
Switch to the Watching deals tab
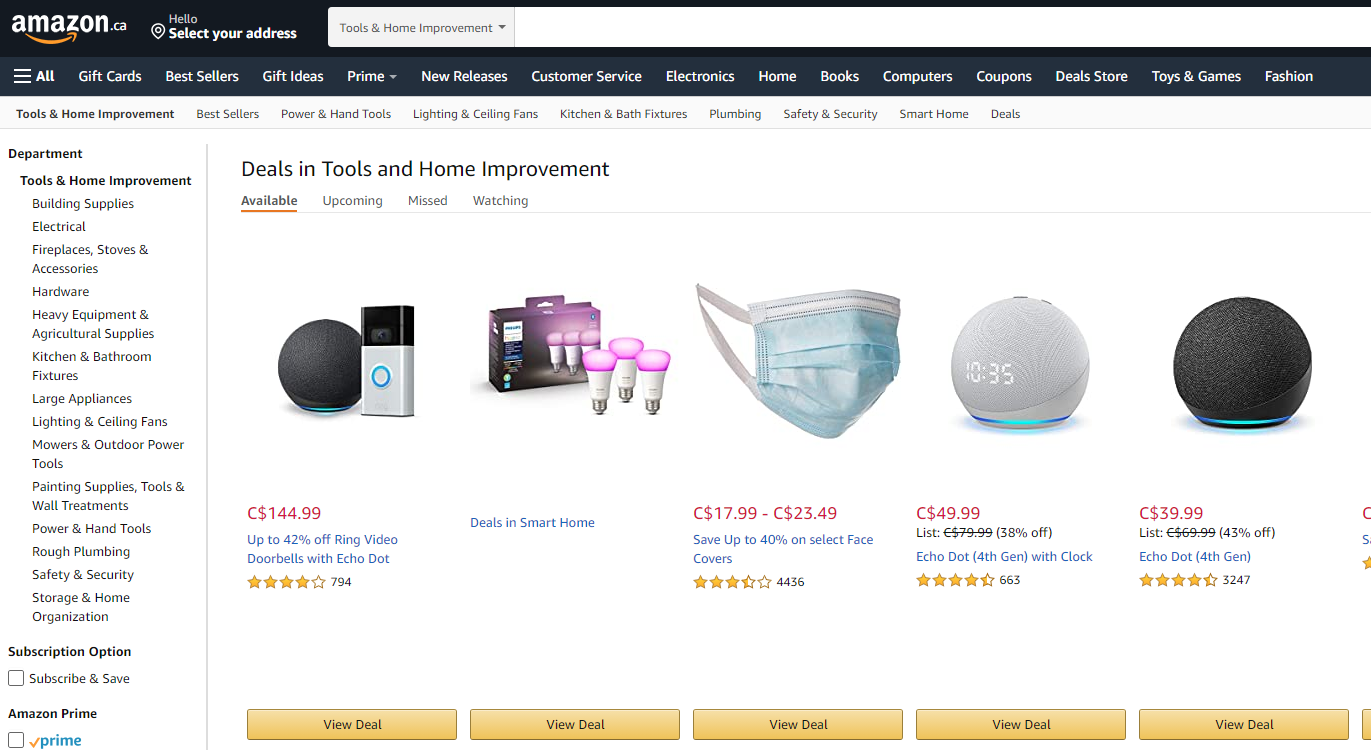pyautogui.click(x=500, y=201)
